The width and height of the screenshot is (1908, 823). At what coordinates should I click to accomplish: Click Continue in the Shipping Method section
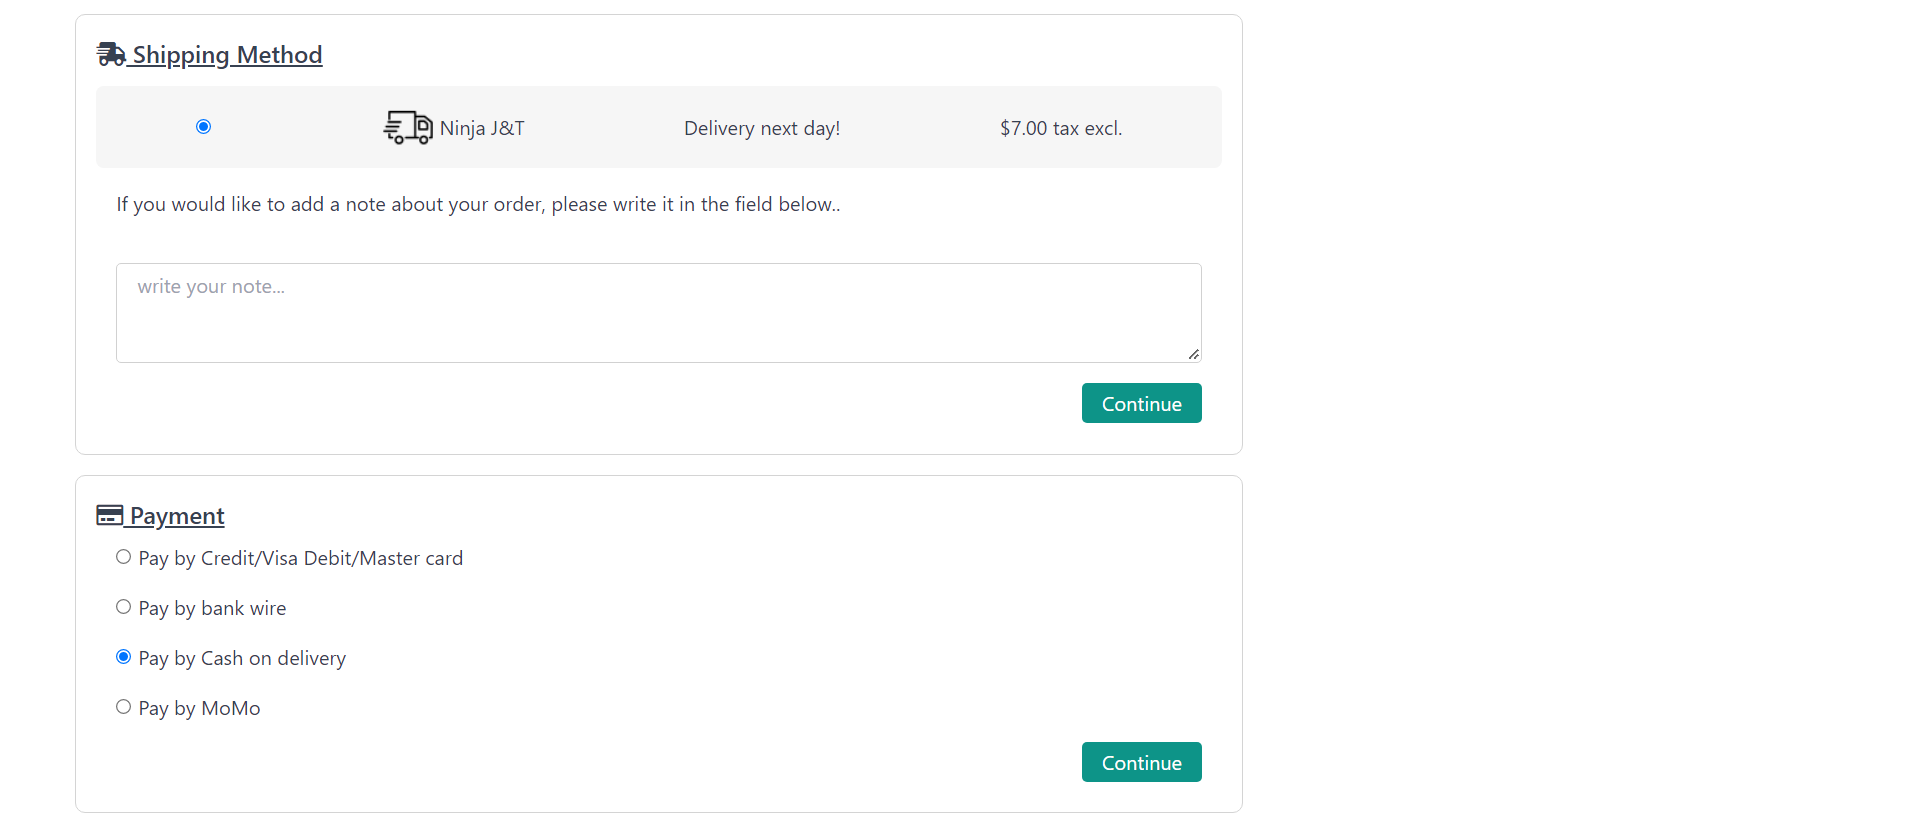pos(1141,403)
